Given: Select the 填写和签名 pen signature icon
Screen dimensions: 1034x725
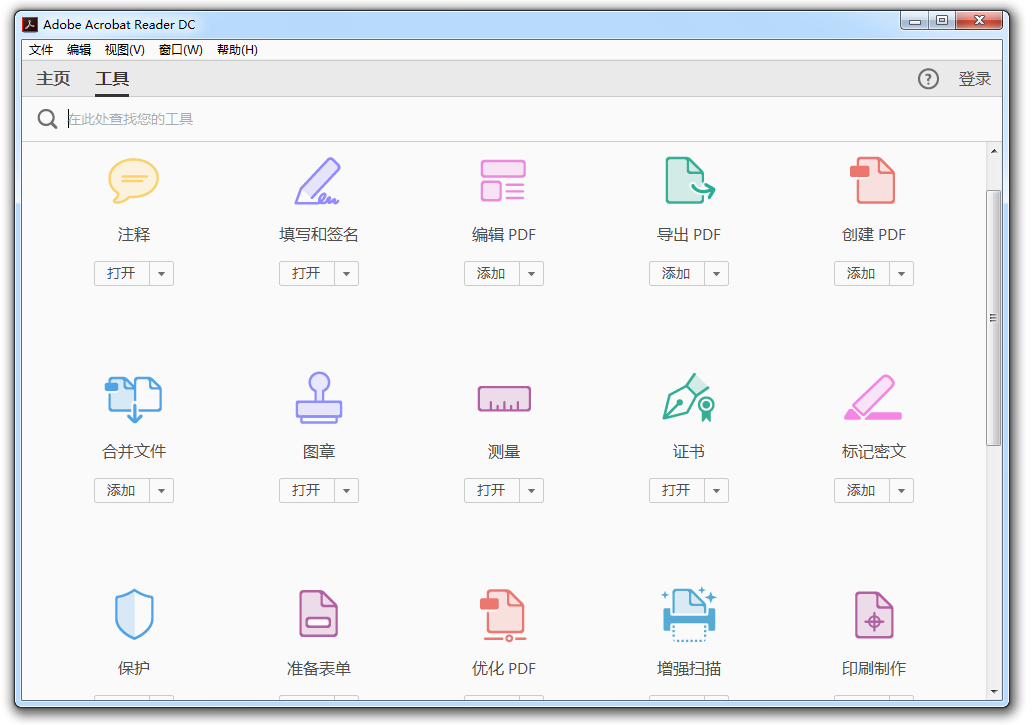Looking at the screenshot, I should (x=318, y=181).
